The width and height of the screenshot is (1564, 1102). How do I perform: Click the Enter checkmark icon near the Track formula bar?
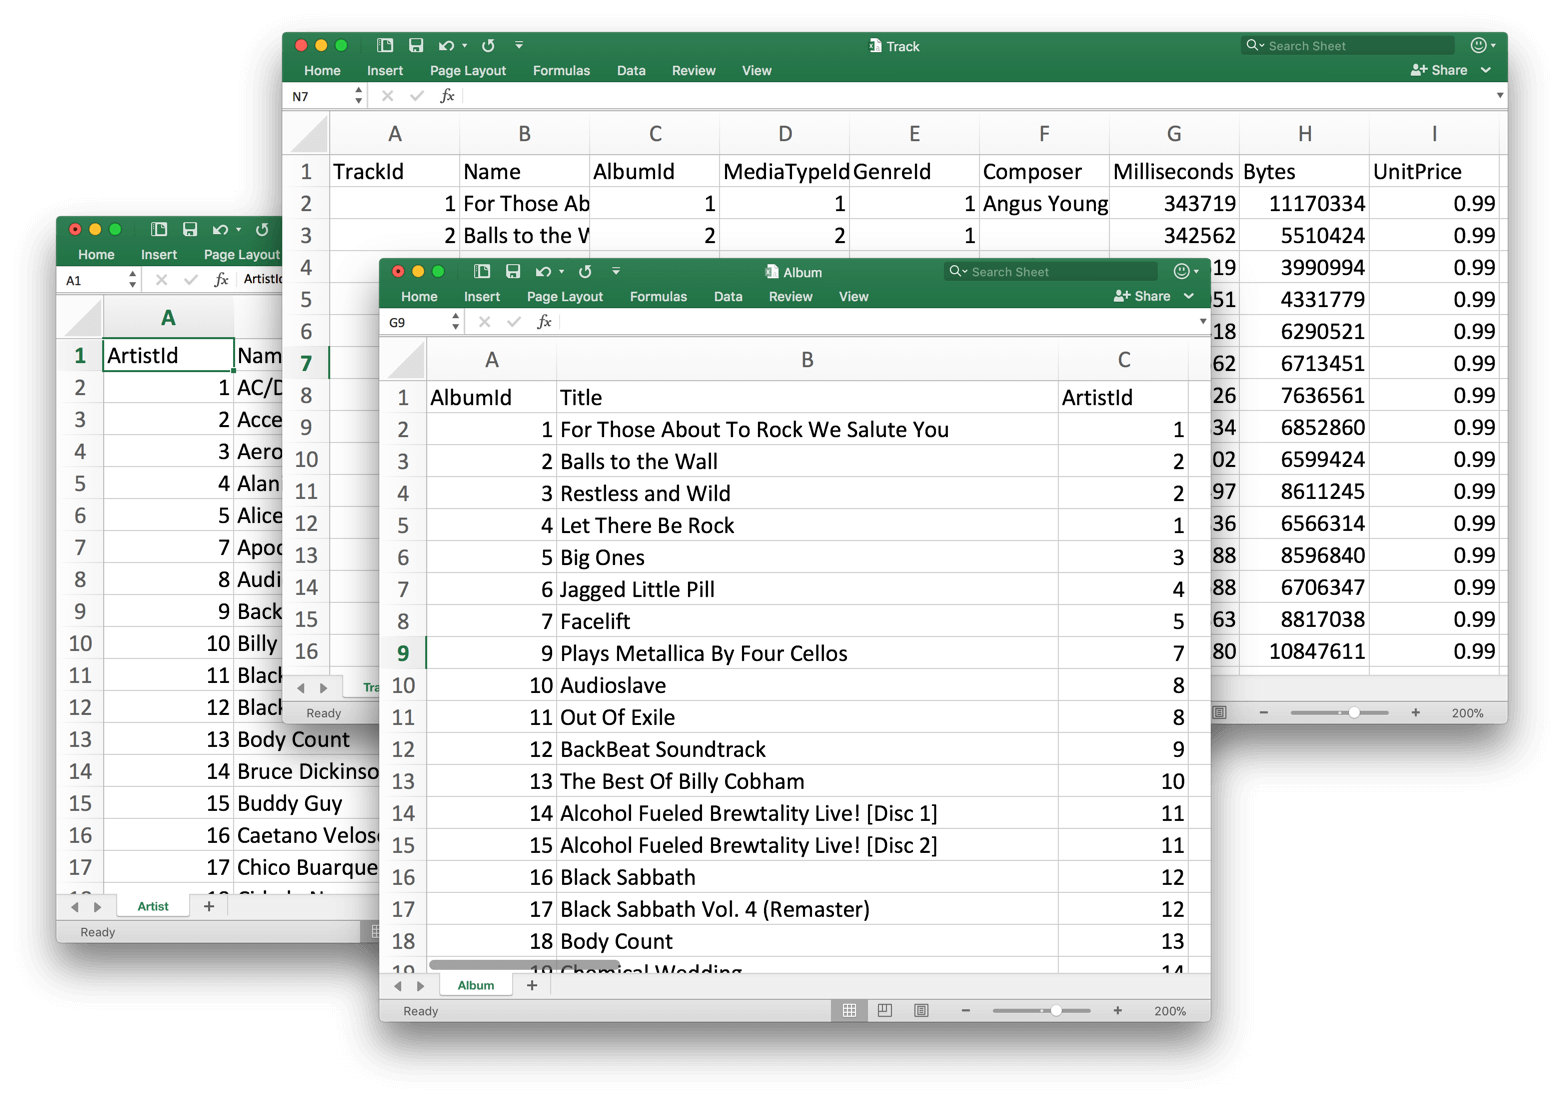coord(416,95)
